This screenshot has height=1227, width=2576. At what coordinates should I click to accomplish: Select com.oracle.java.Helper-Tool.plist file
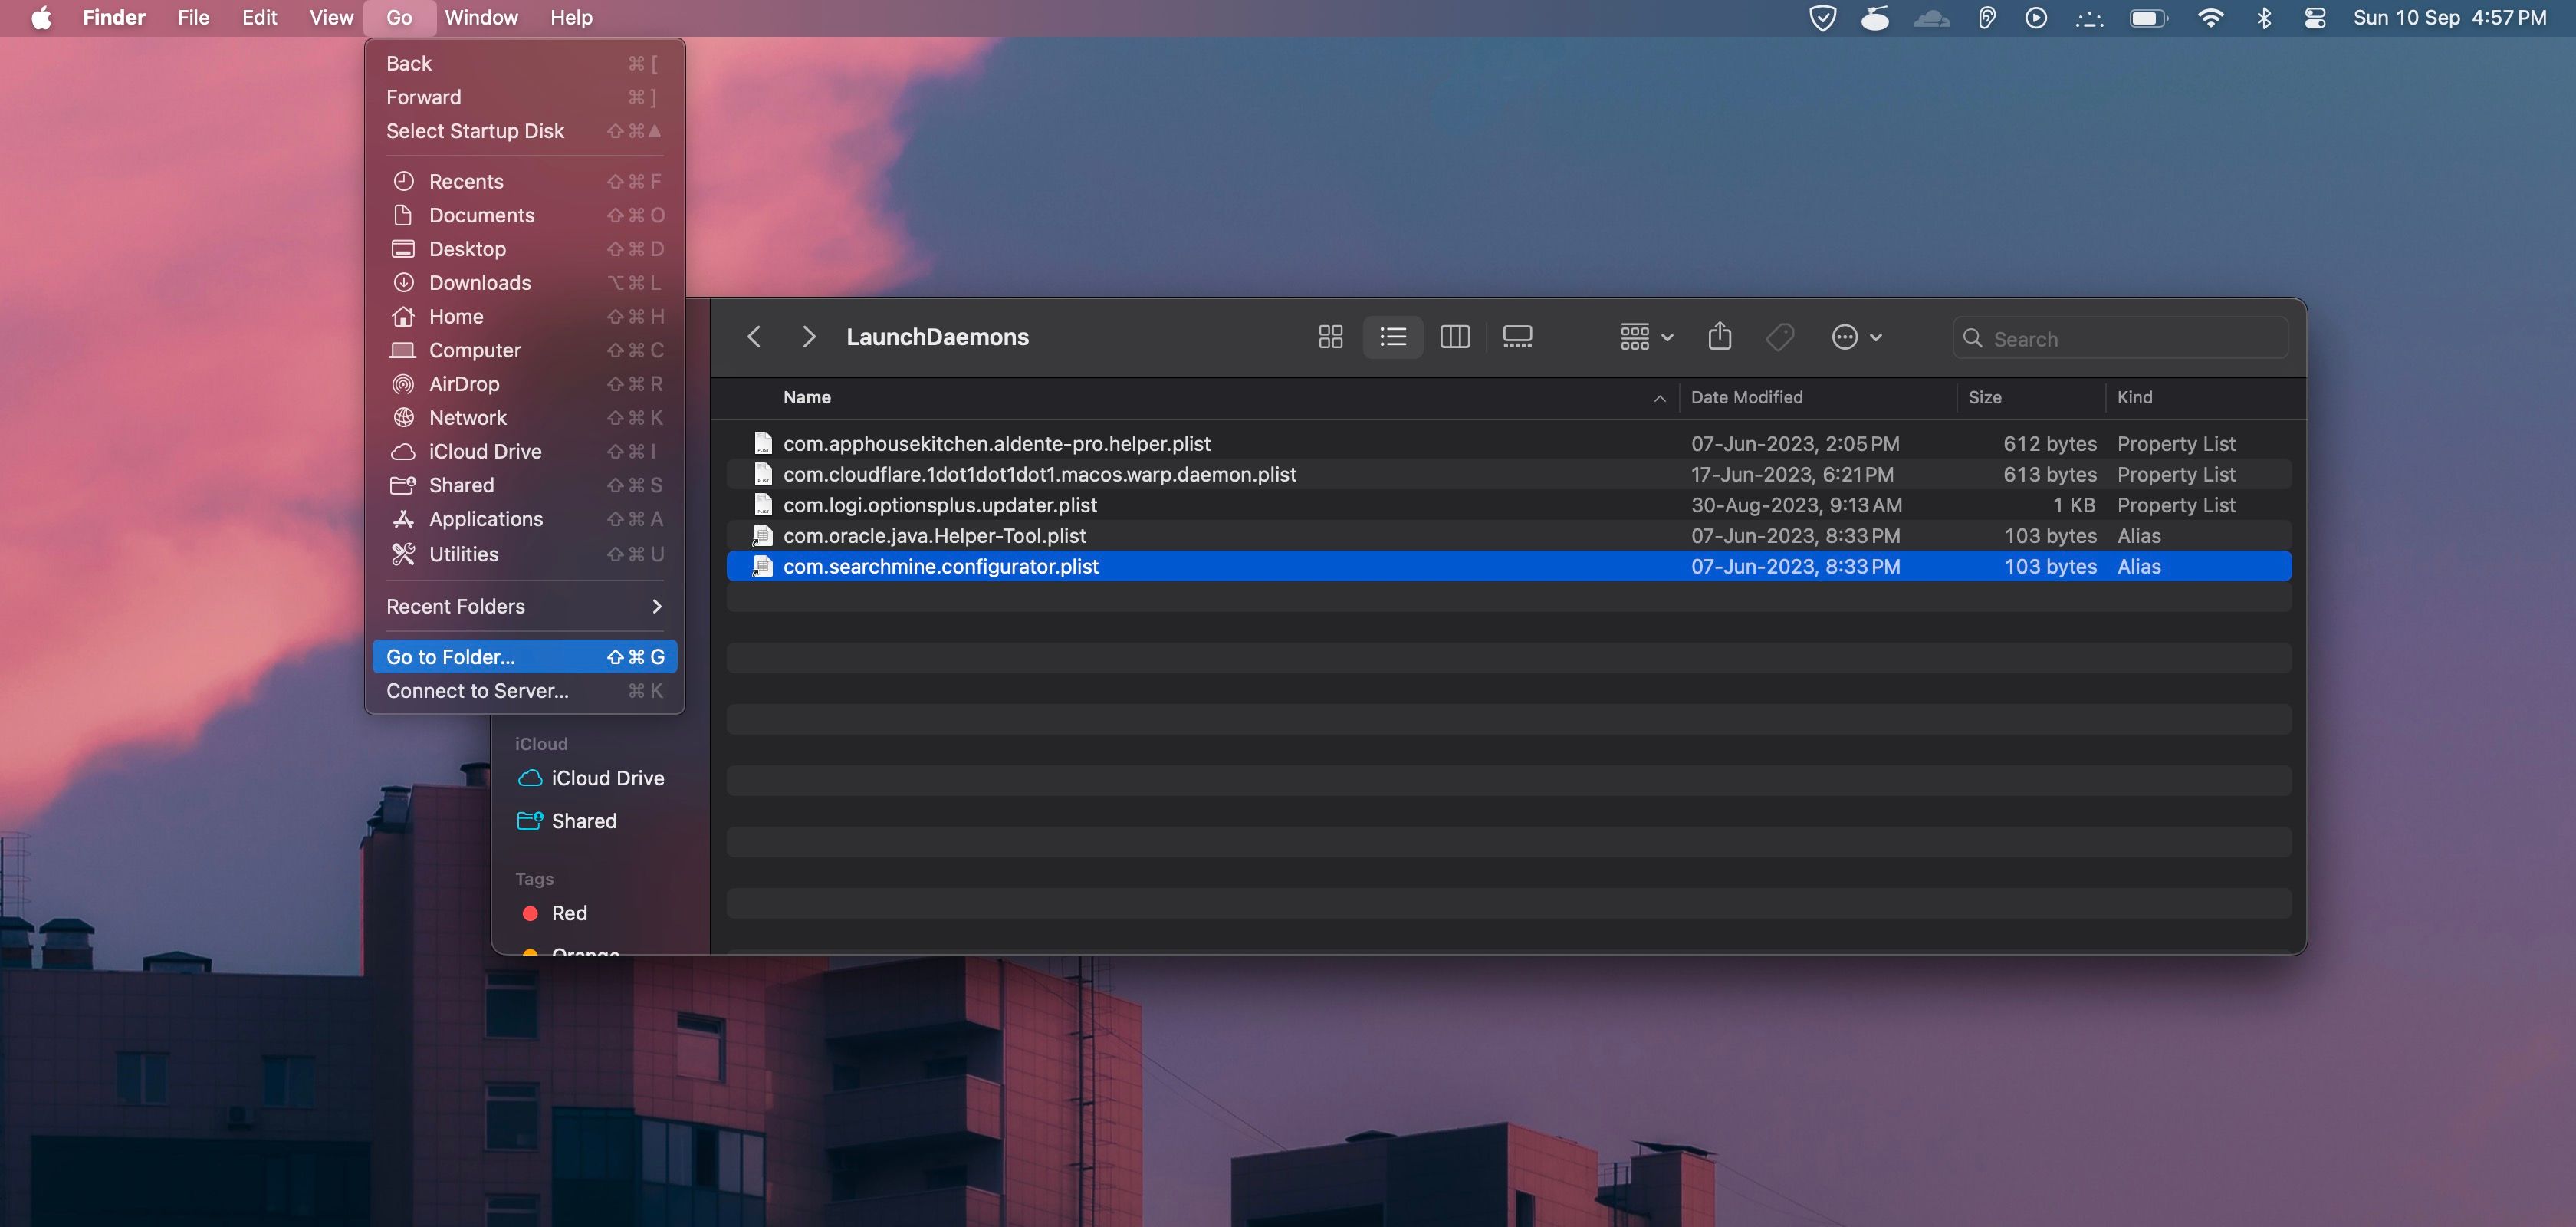[x=934, y=536]
